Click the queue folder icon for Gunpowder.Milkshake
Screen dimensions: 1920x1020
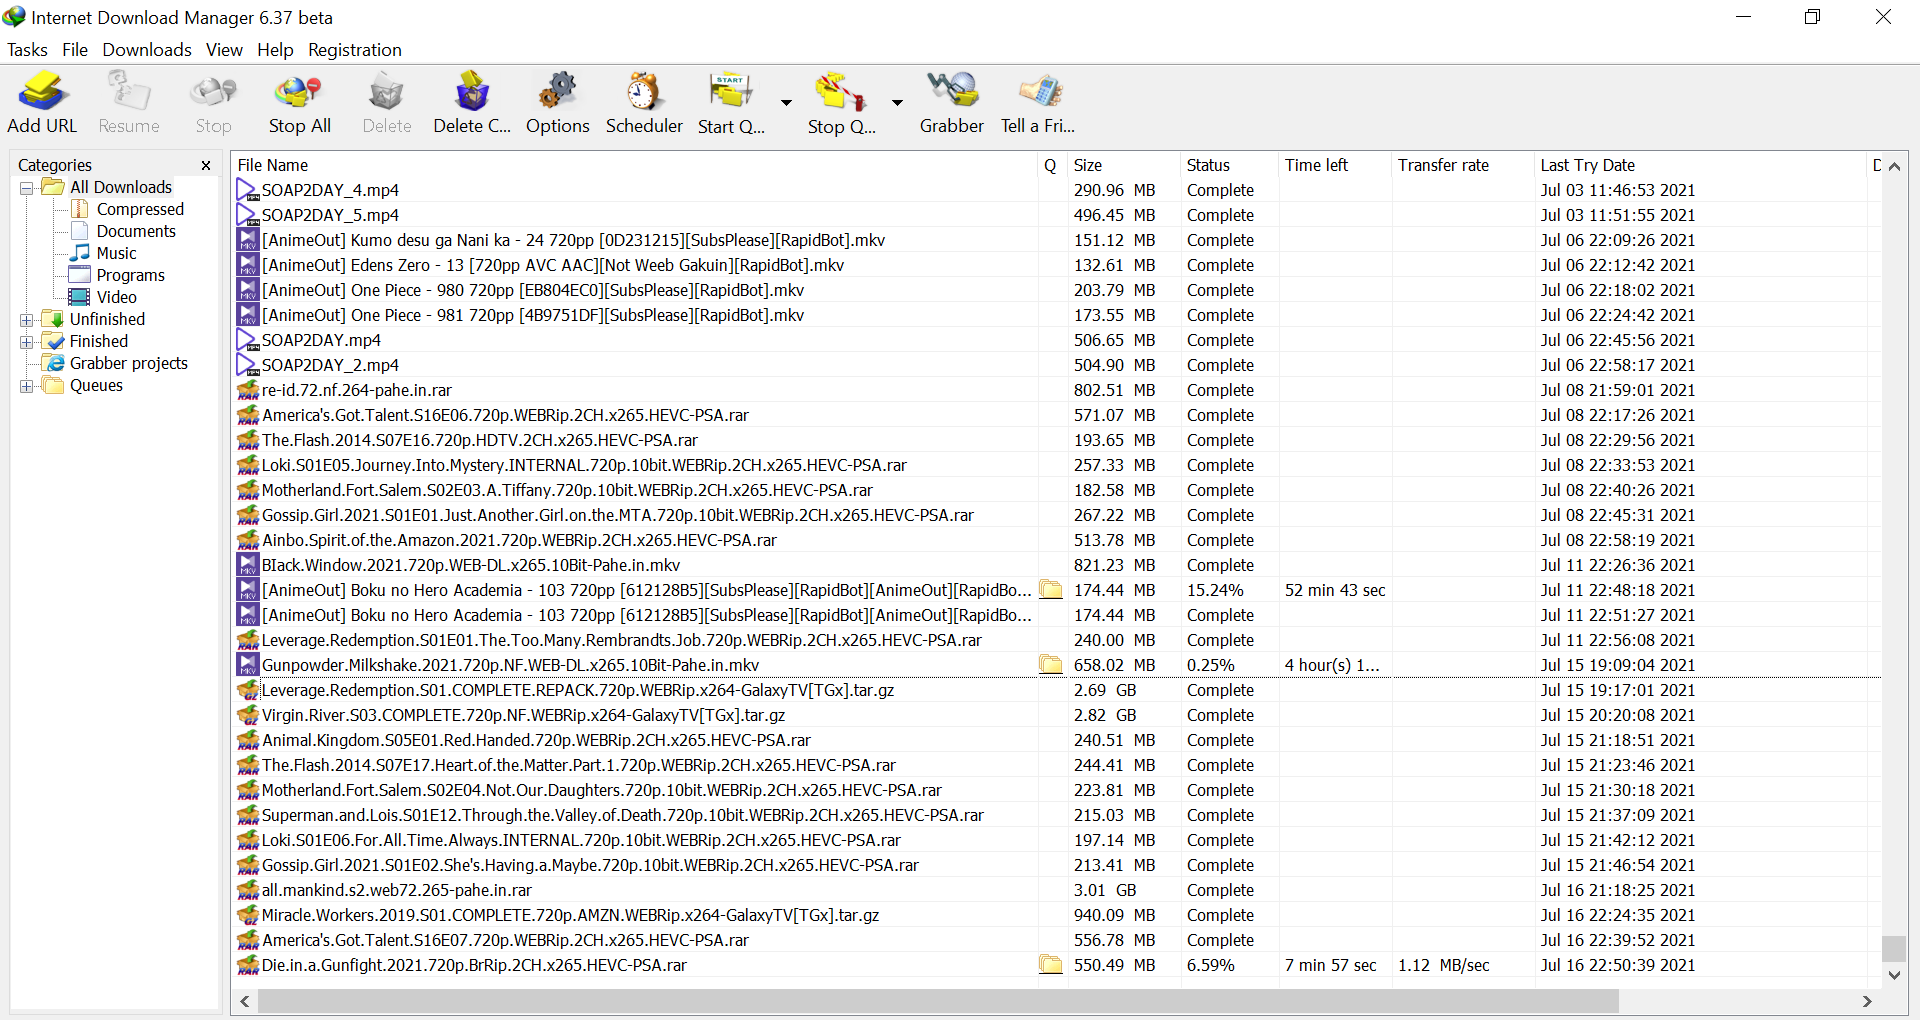click(1051, 665)
